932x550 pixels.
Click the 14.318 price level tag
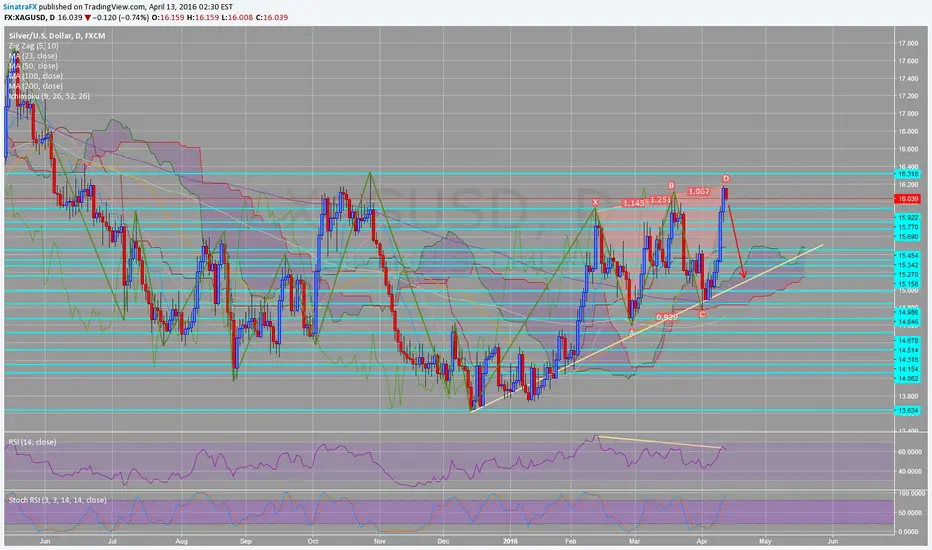pos(907,360)
